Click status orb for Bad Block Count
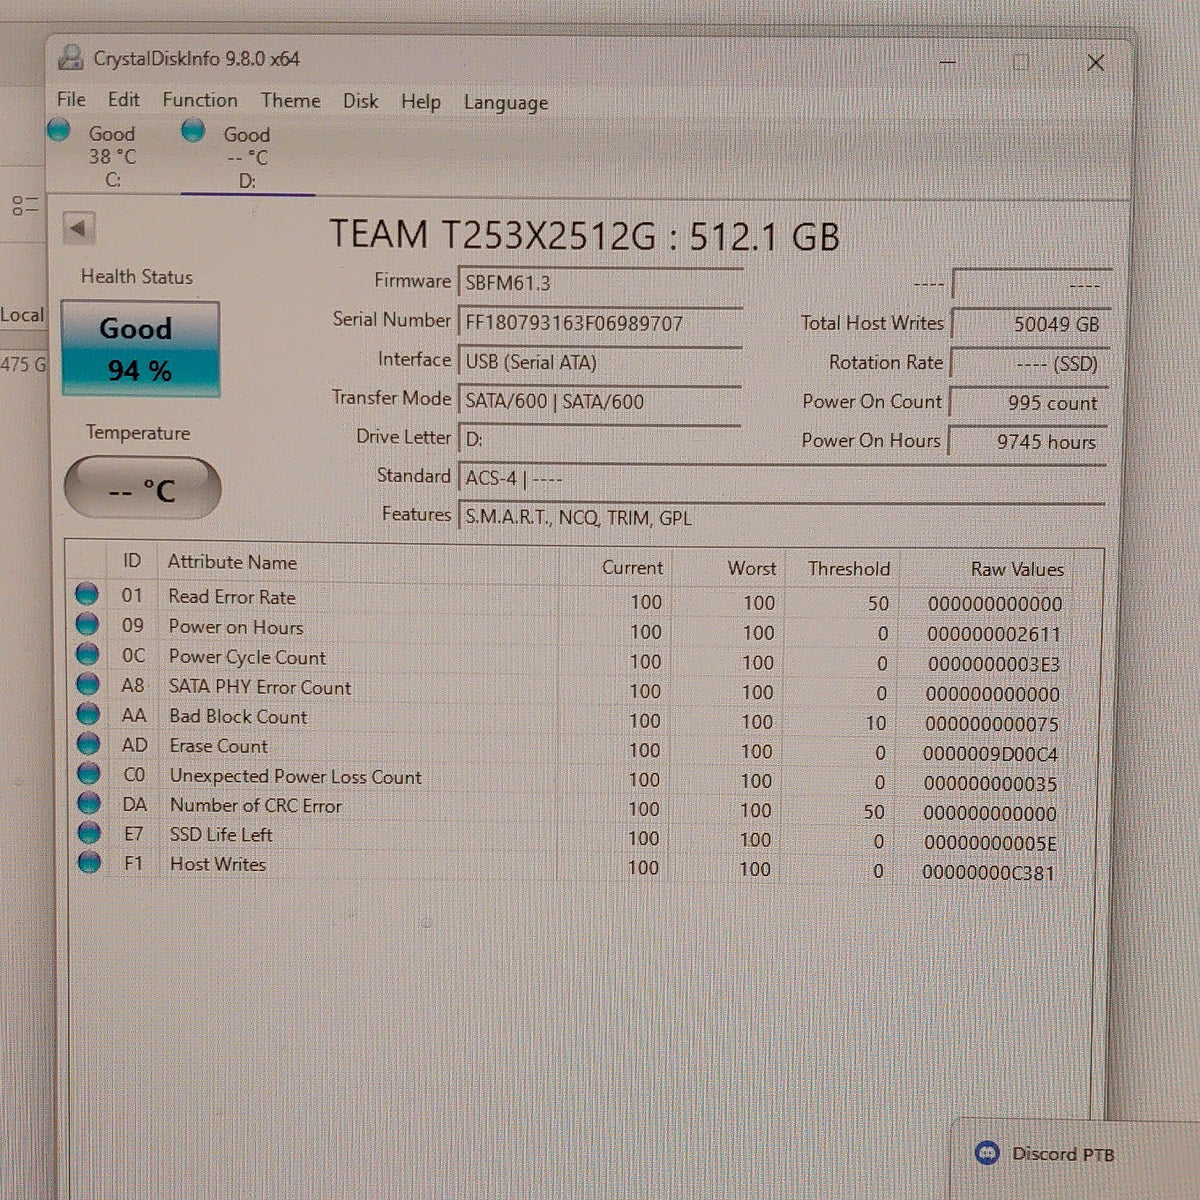This screenshot has width=1200, height=1200. (88, 713)
